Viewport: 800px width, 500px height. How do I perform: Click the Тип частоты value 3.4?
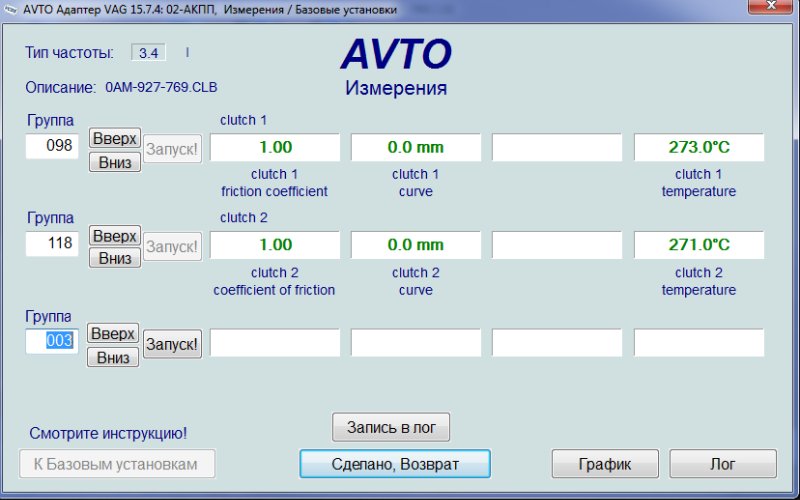148,53
